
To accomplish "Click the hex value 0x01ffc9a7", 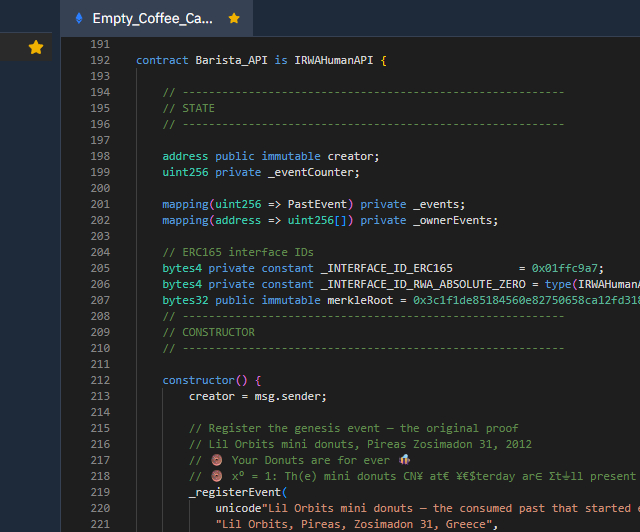I will point(567,268).
